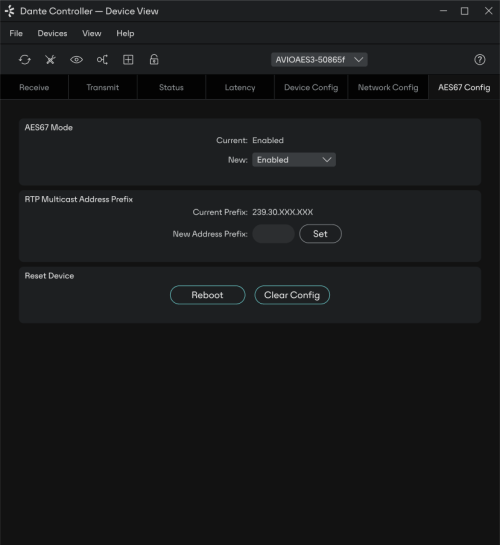This screenshot has width=500, height=545.
Task: Minimize the Dante Controller window
Action: pos(443,11)
